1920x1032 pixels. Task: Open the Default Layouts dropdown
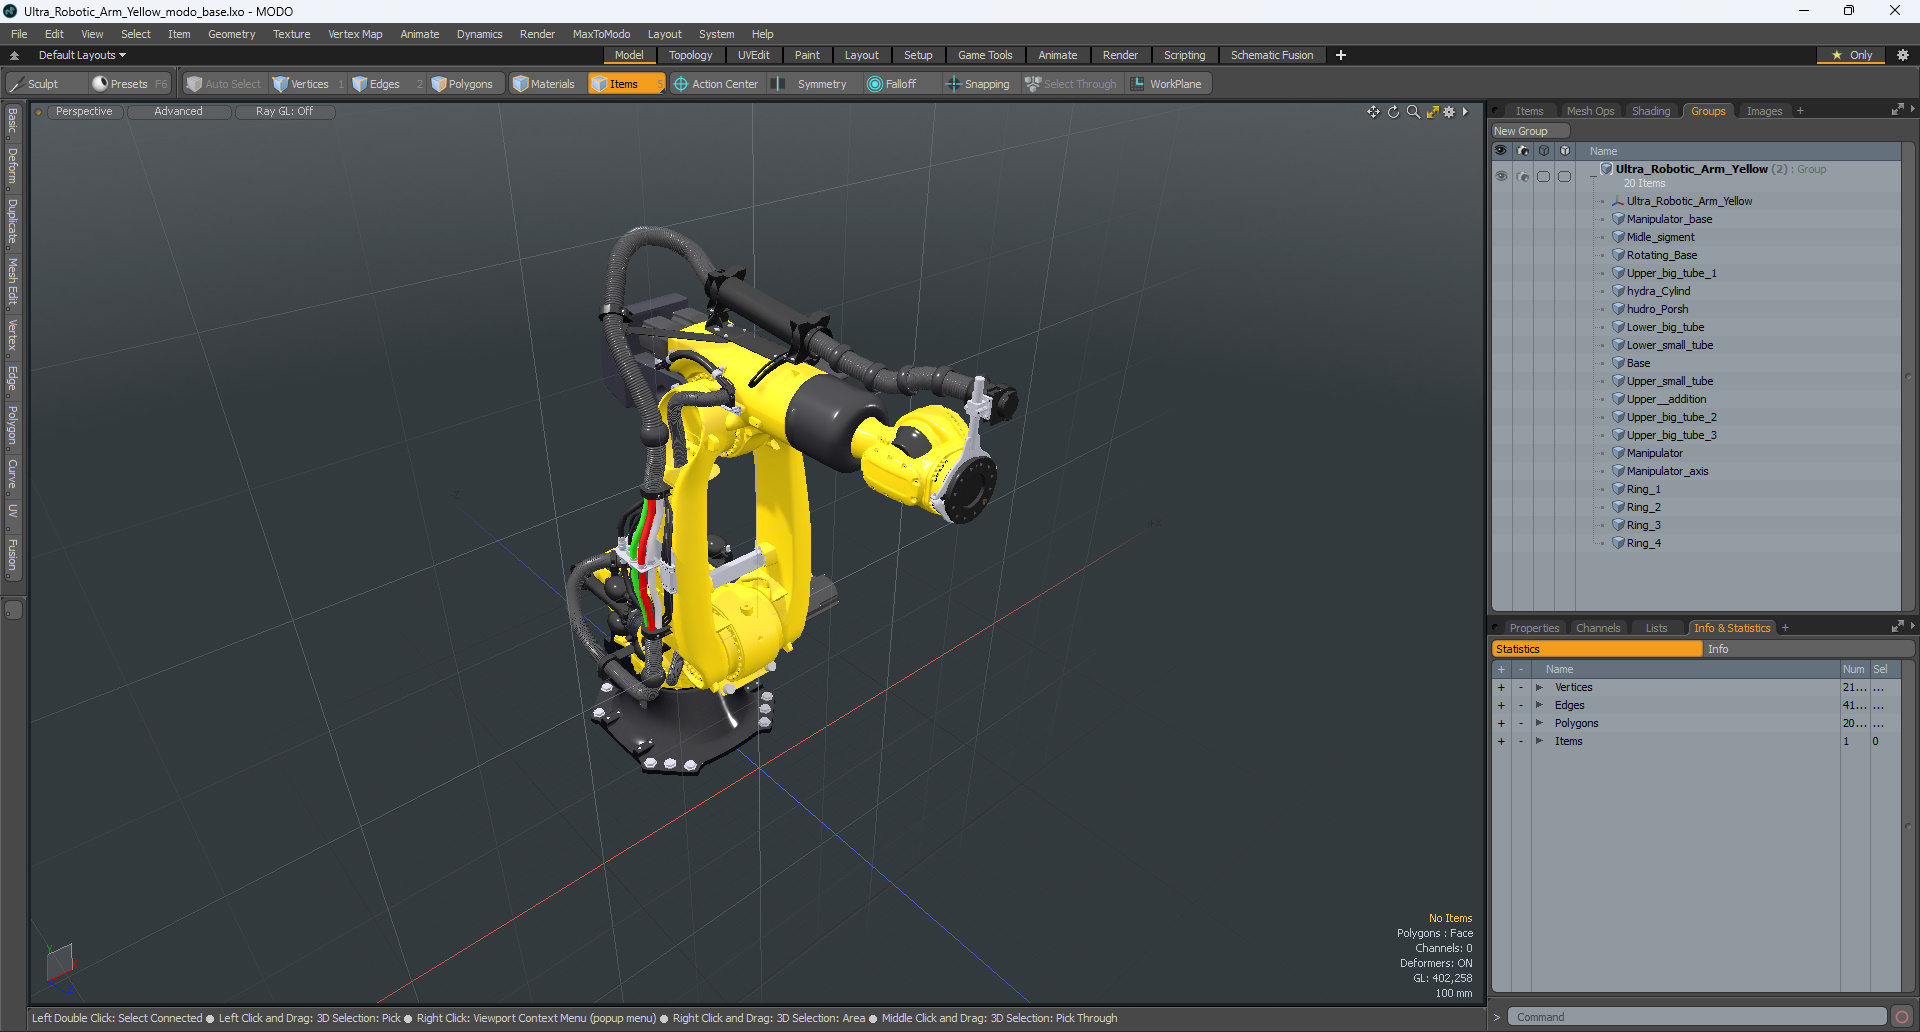[x=82, y=55]
